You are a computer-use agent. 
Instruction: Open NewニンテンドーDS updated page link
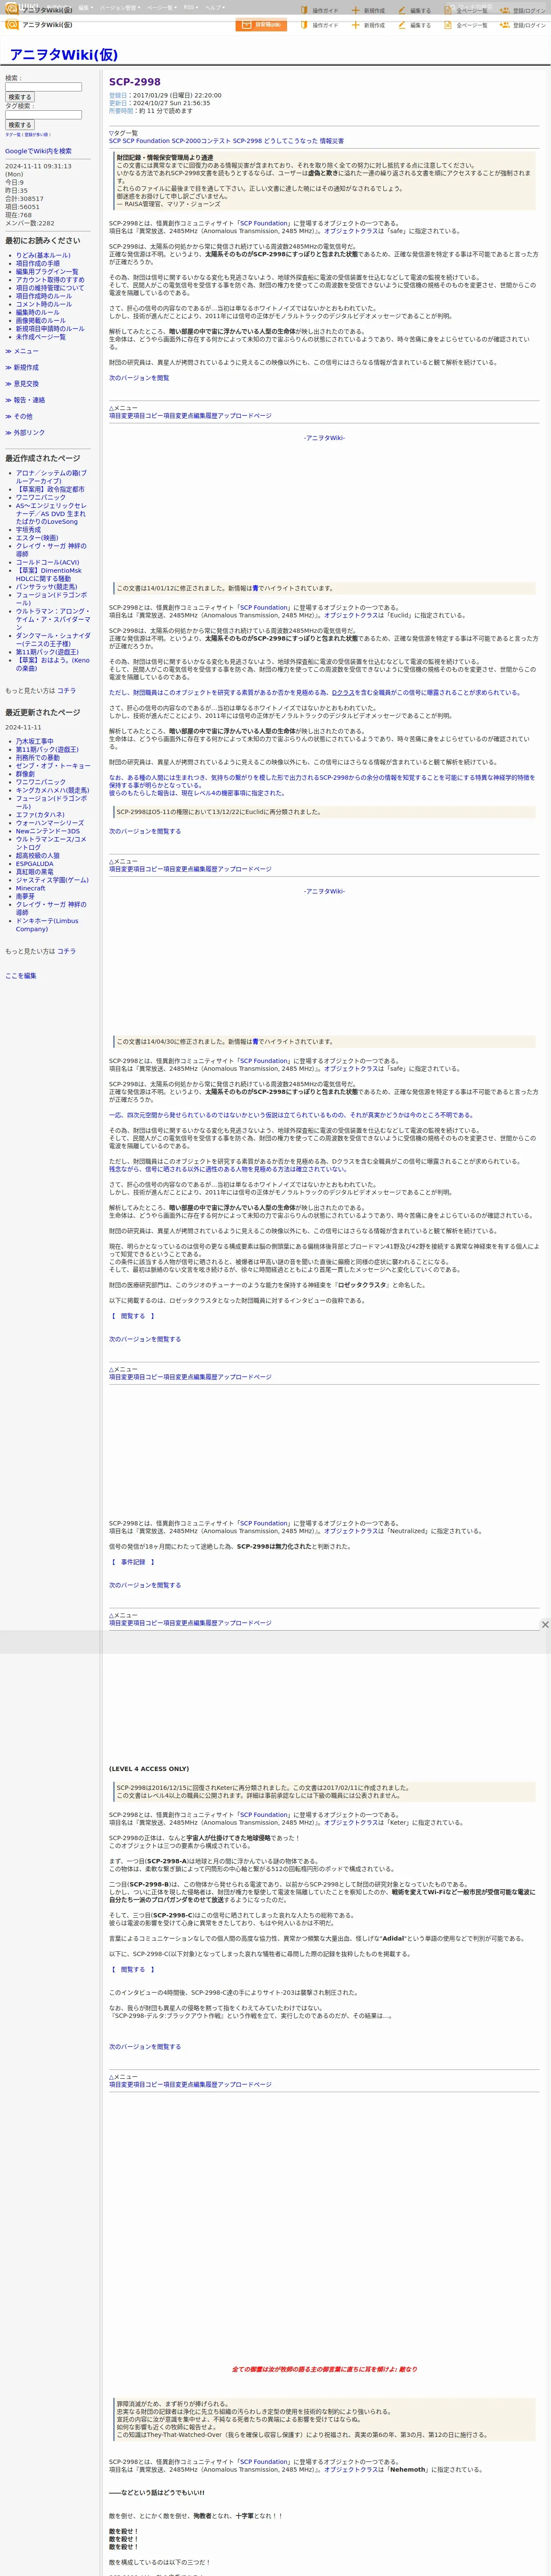point(48,831)
